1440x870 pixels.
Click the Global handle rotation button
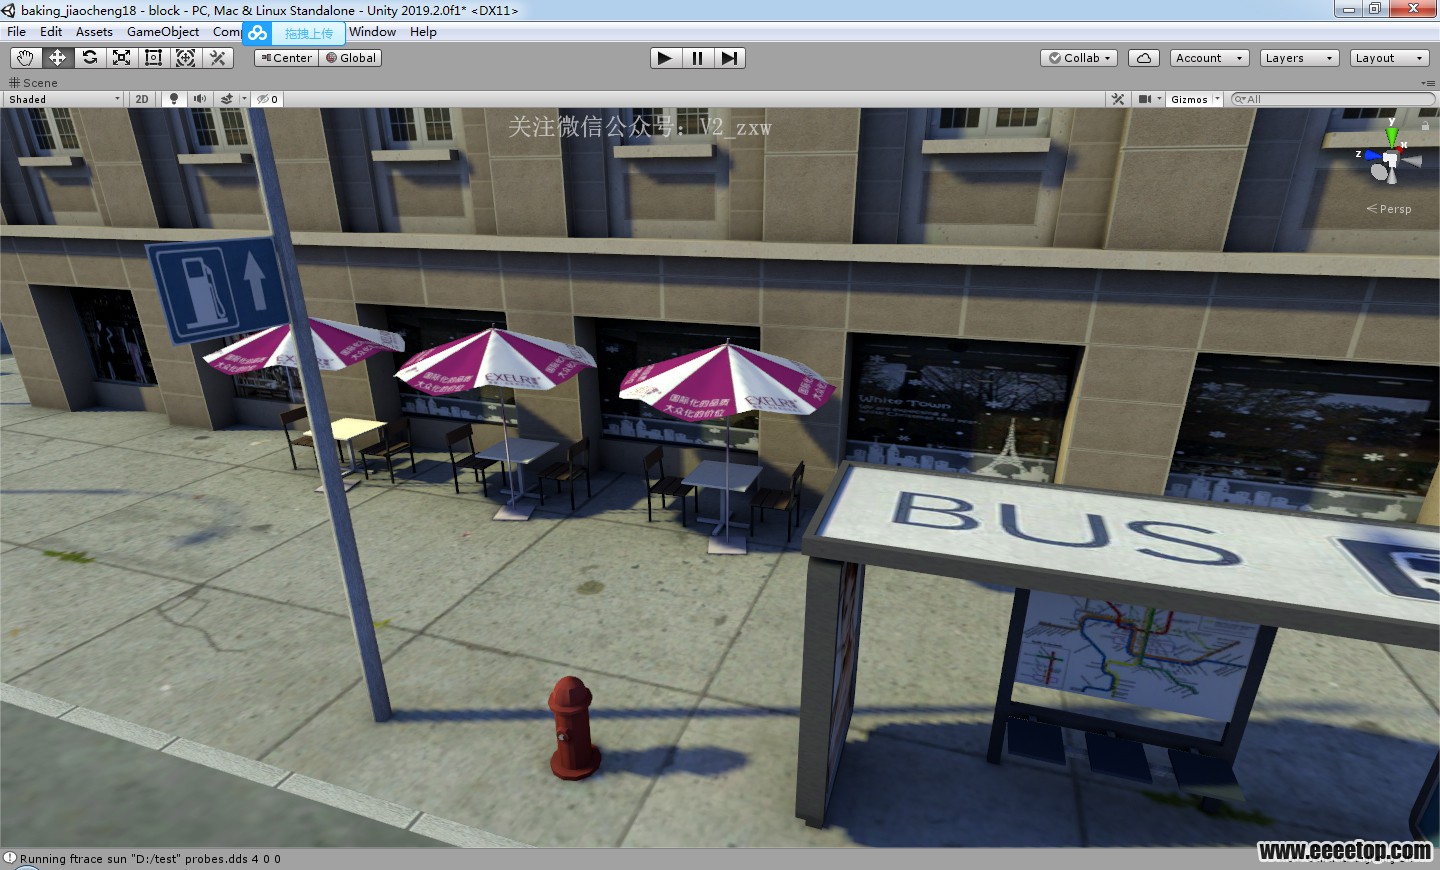(x=351, y=58)
